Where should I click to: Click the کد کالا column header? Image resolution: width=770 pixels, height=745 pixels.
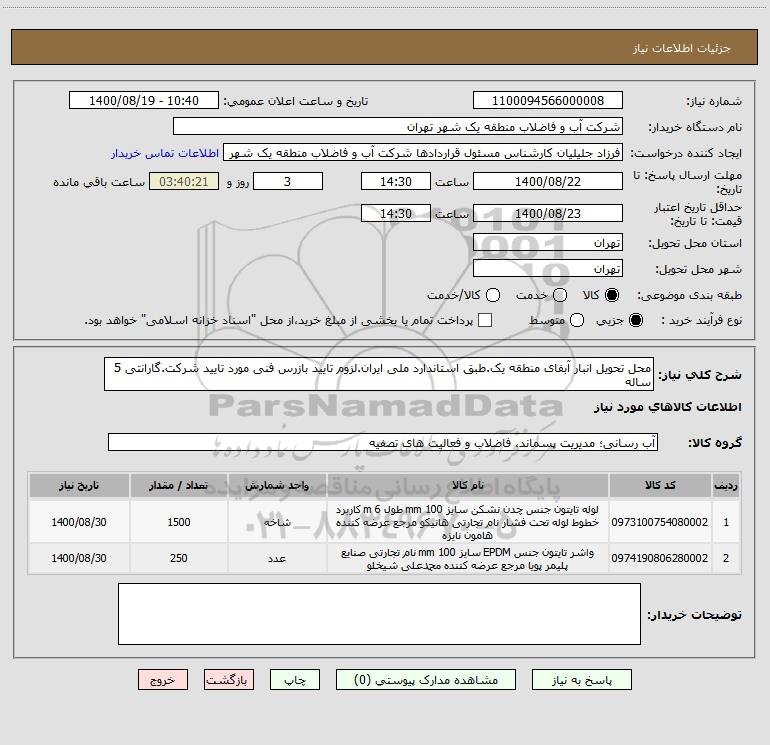coord(660,486)
